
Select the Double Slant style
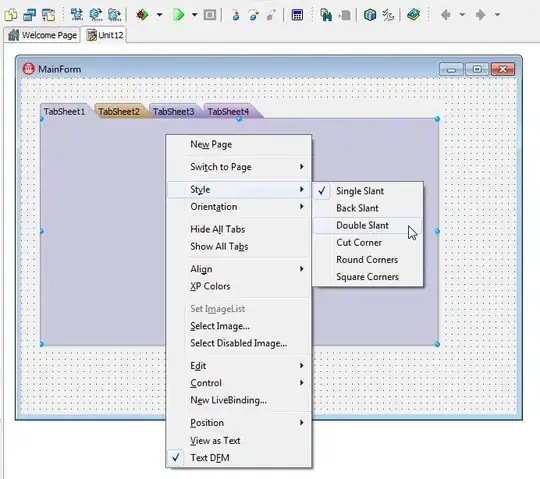coord(368,226)
